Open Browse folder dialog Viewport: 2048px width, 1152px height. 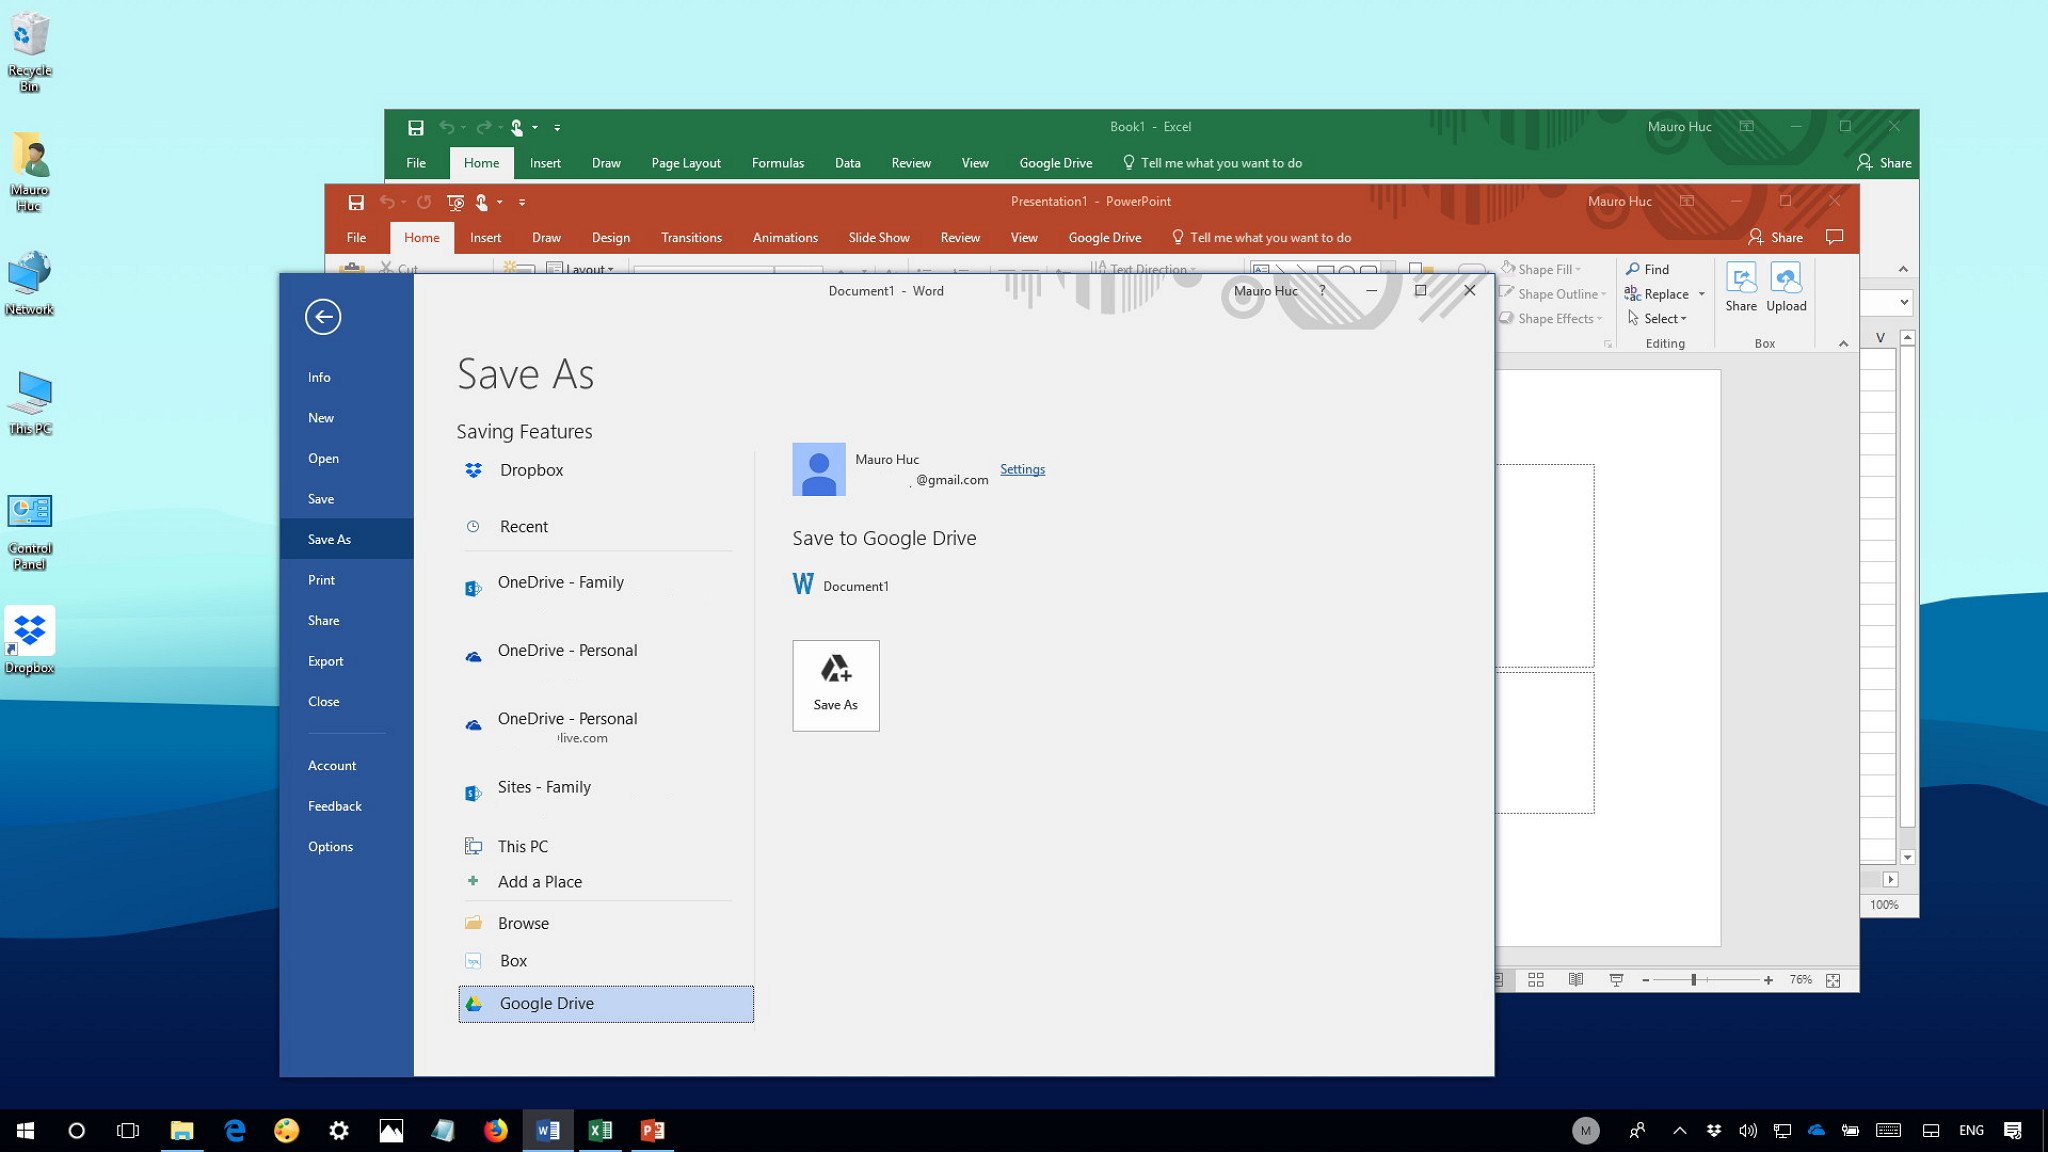[x=606, y=923]
